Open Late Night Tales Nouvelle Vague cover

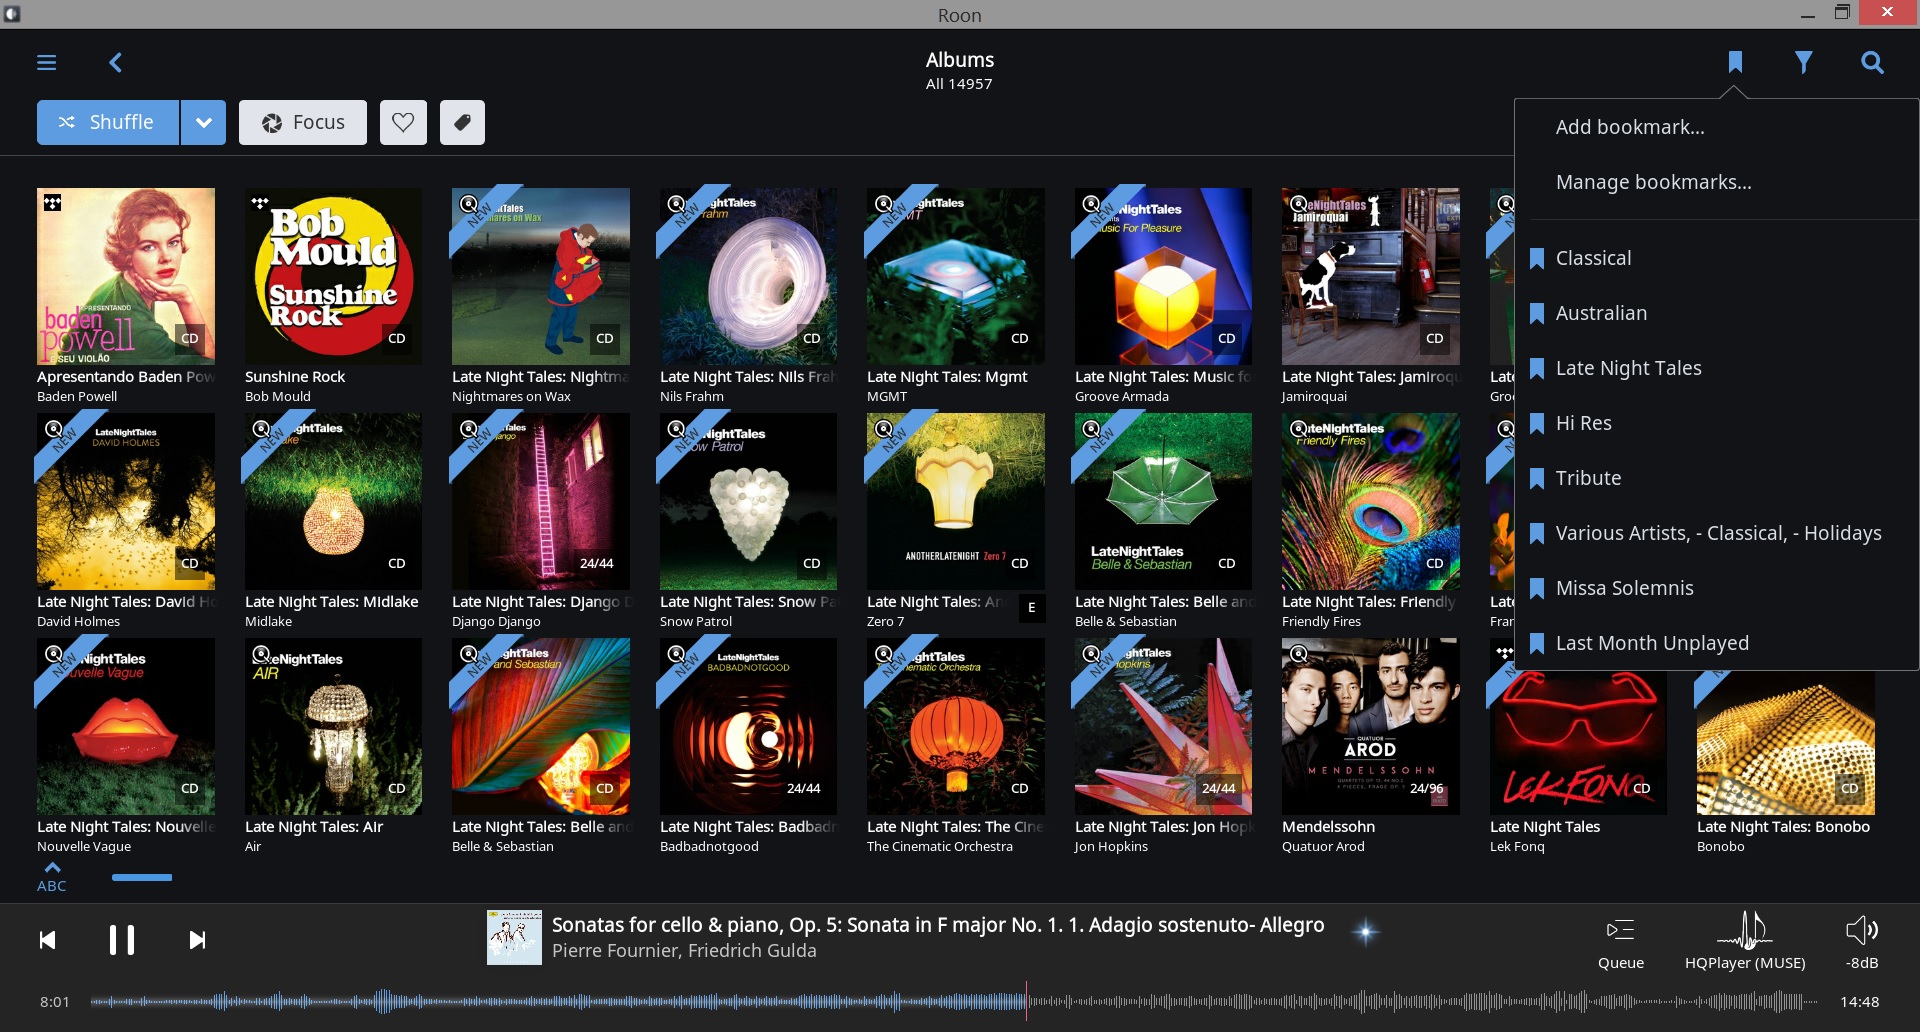pos(126,726)
